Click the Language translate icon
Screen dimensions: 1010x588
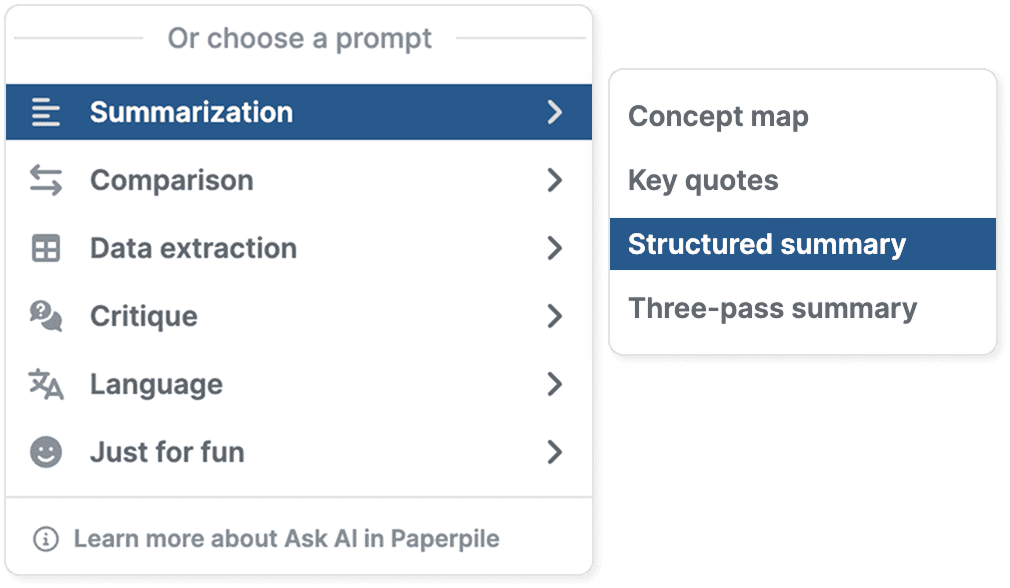tap(46, 385)
